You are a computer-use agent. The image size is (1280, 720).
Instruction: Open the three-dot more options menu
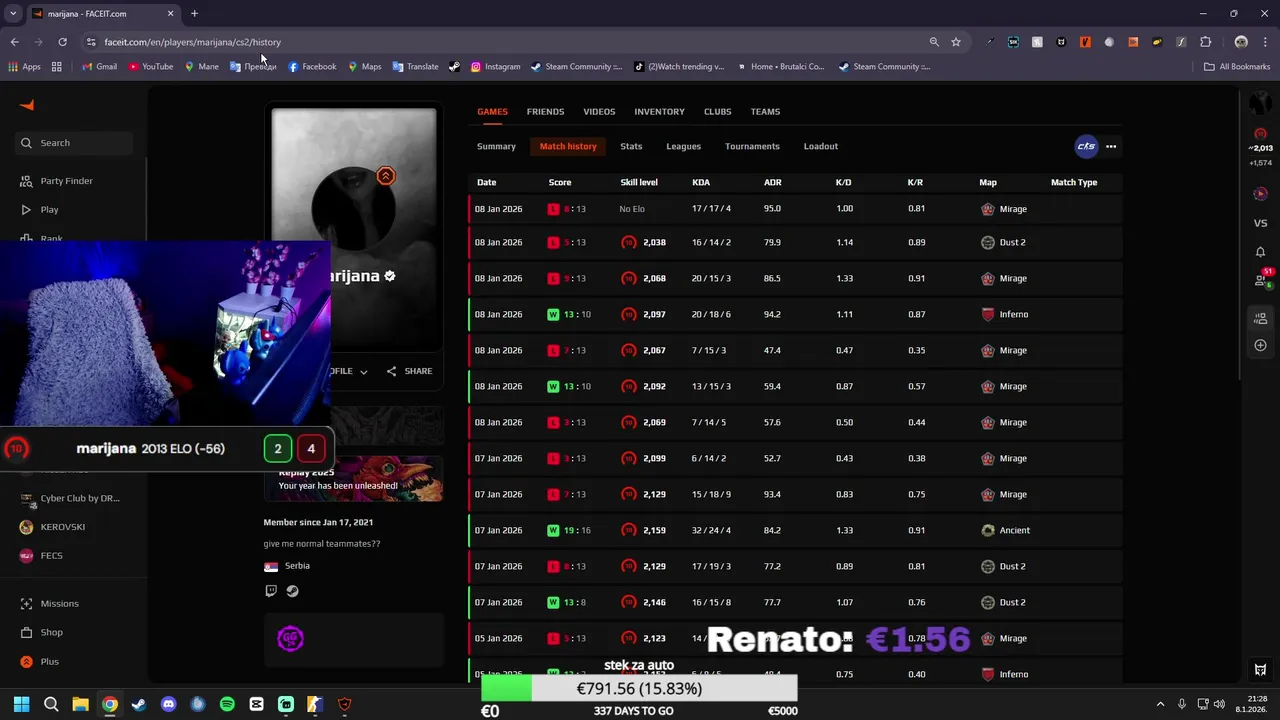pyautogui.click(x=1111, y=146)
